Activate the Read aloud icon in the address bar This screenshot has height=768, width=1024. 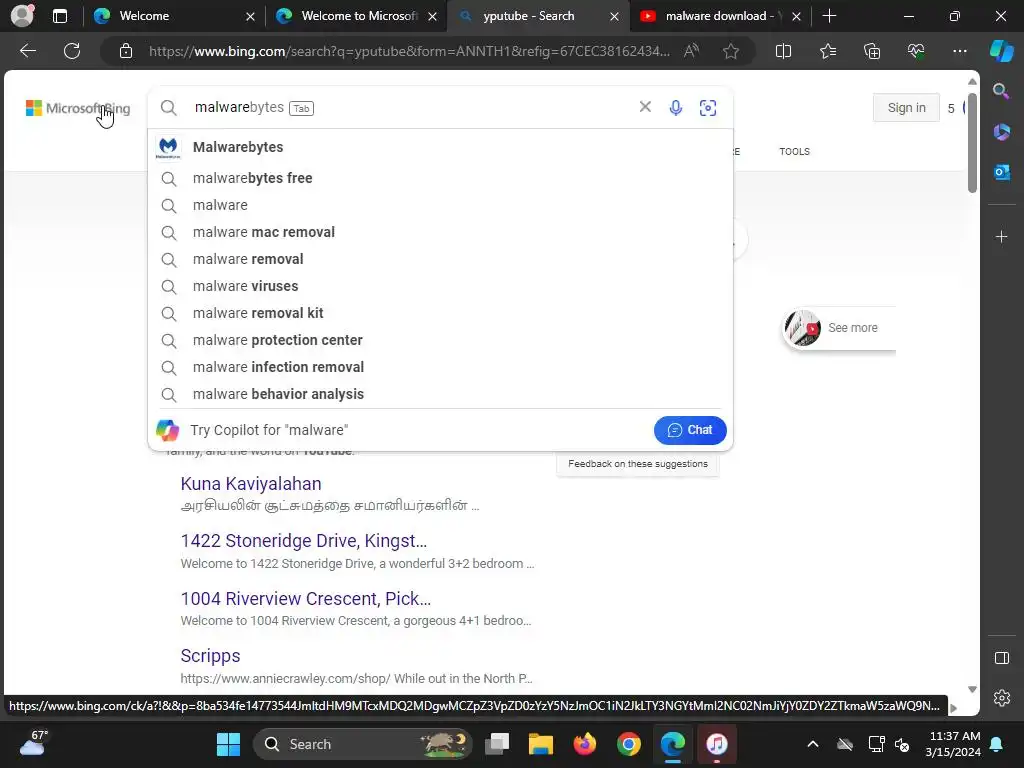click(691, 51)
